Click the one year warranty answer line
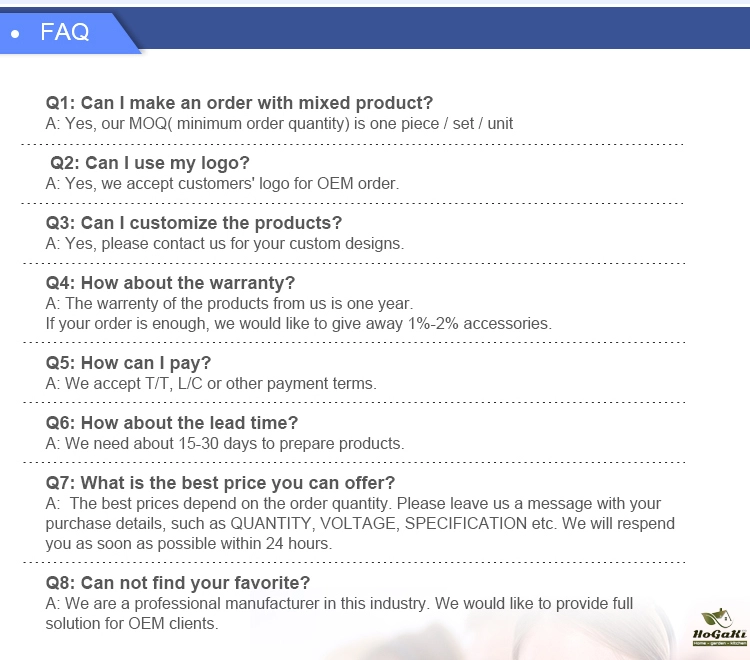Image resolution: width=750 pixels, height=660 pixels. [229, 304]
